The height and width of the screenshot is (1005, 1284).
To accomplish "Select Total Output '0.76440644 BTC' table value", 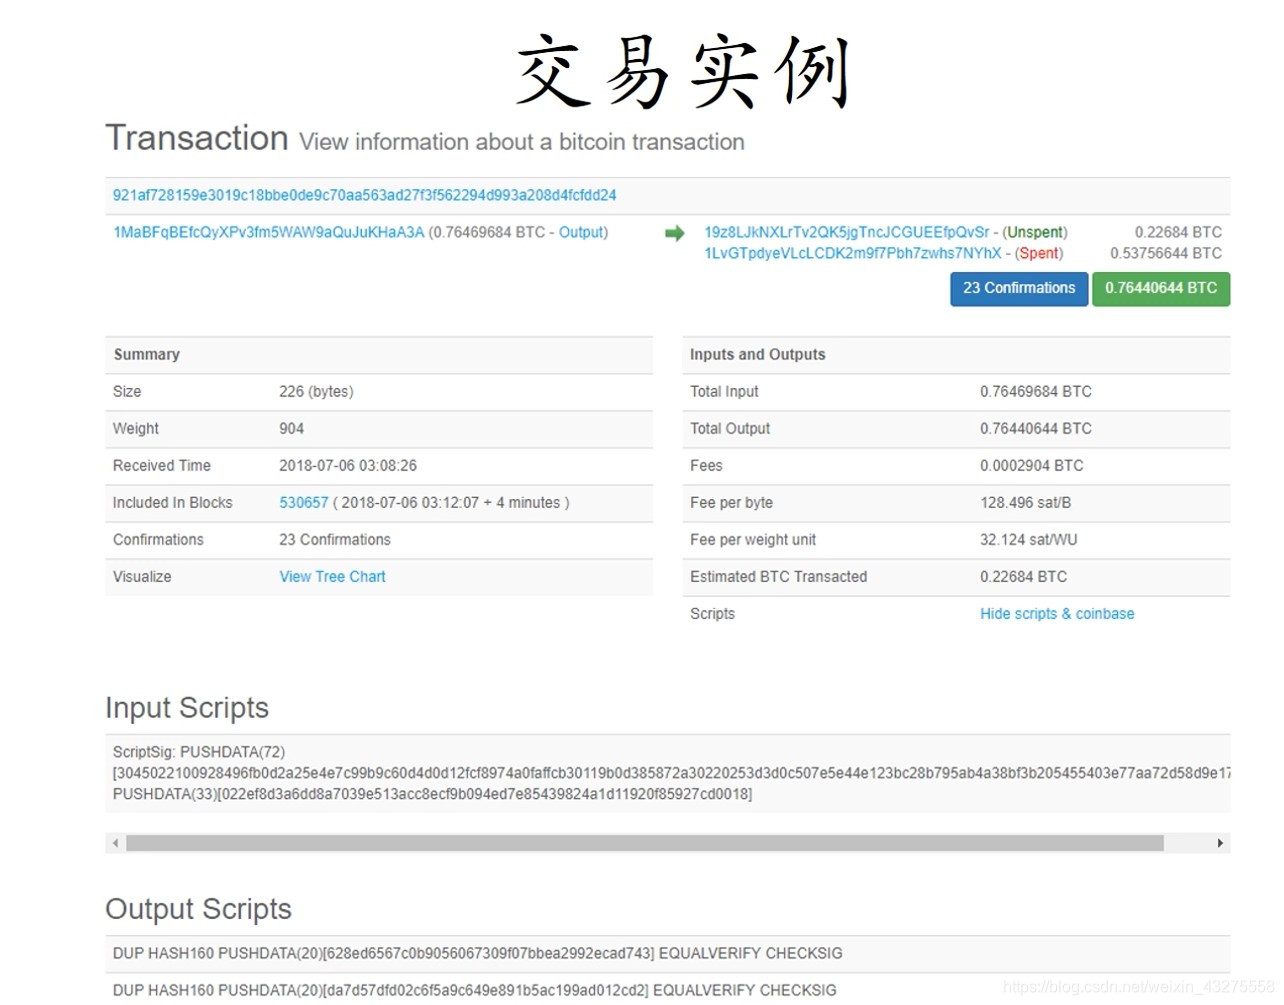I will pos(1036,429).
